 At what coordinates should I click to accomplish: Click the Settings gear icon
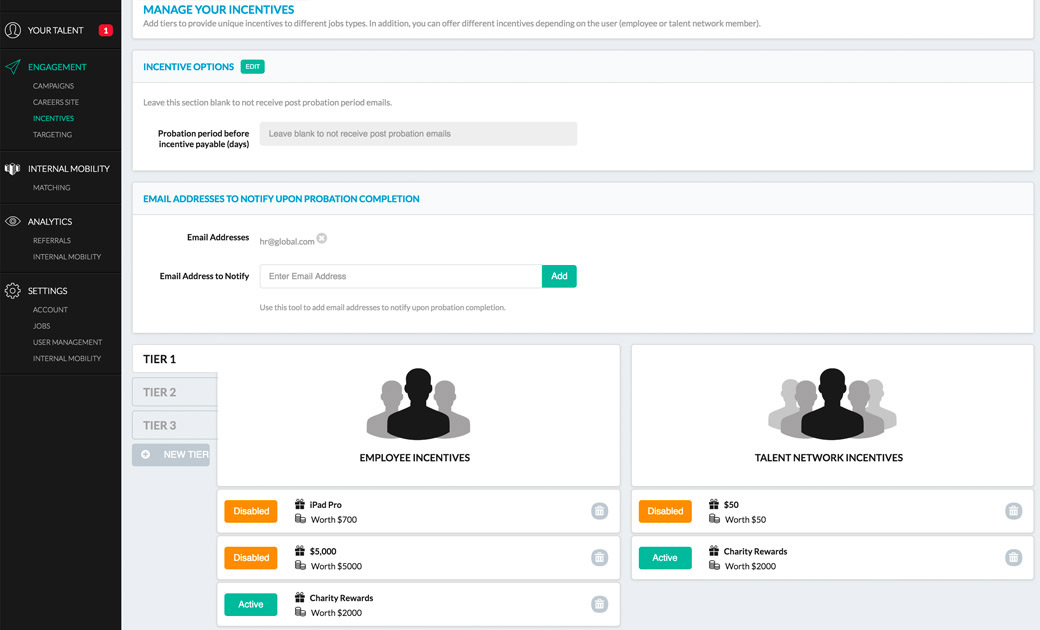pyautogui.click(x=13, y=290)
